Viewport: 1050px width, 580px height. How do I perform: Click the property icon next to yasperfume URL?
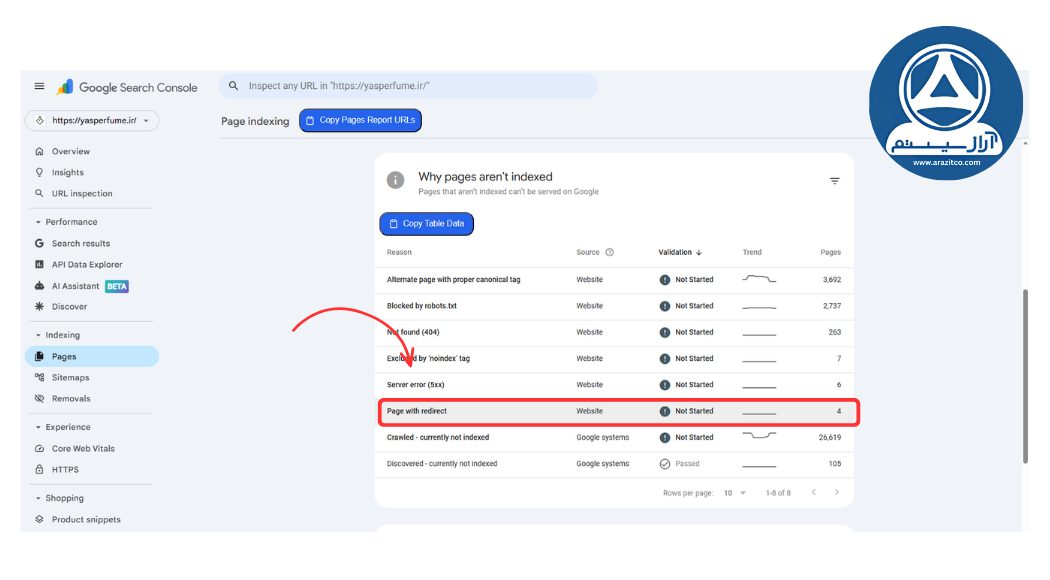pyautogui.click(x=40, y=121)
